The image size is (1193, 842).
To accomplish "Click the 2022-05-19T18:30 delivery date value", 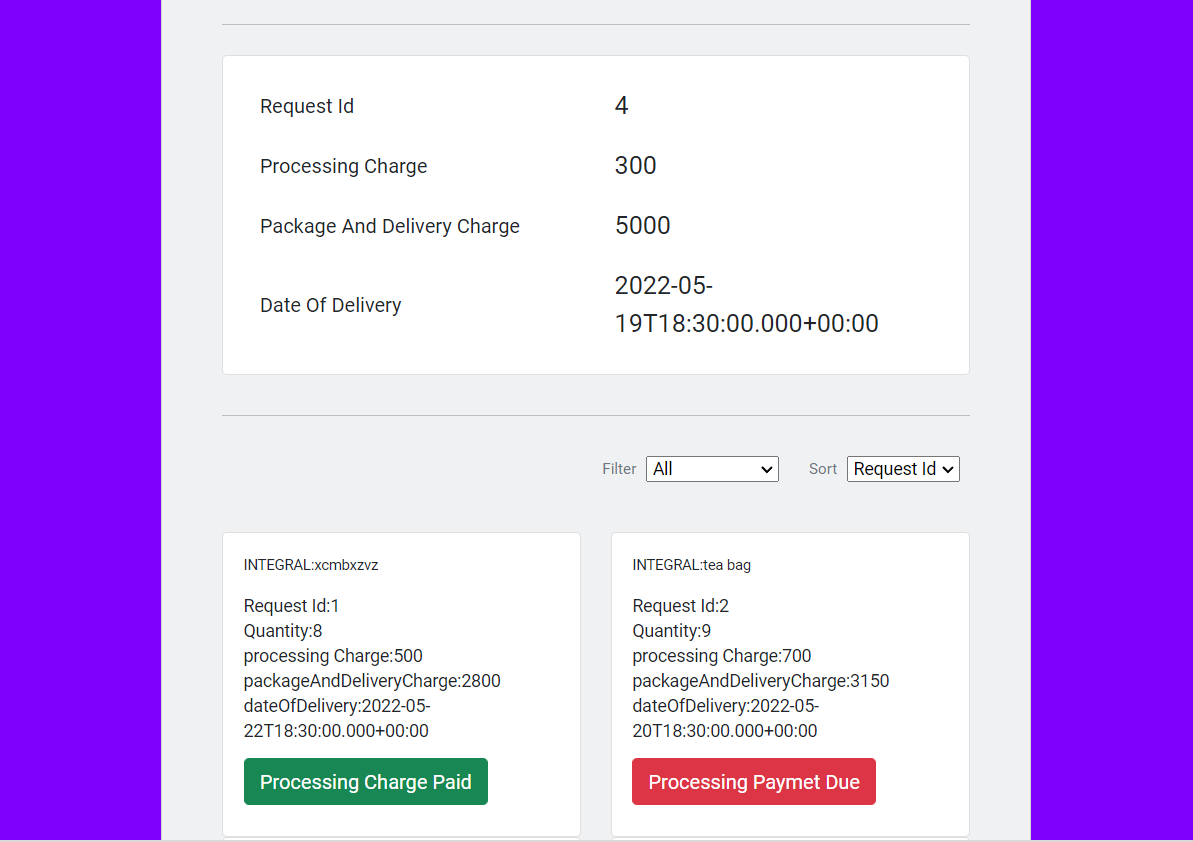I will click(x=746, y=304).
